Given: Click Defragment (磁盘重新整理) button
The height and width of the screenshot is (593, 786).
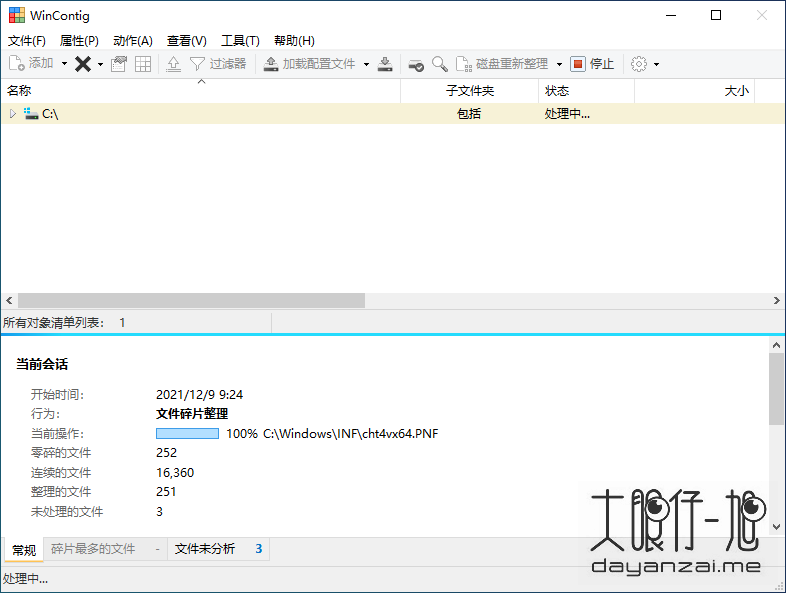Looking at the screenshot, I should pyautogui.click(x=502, y=64).
